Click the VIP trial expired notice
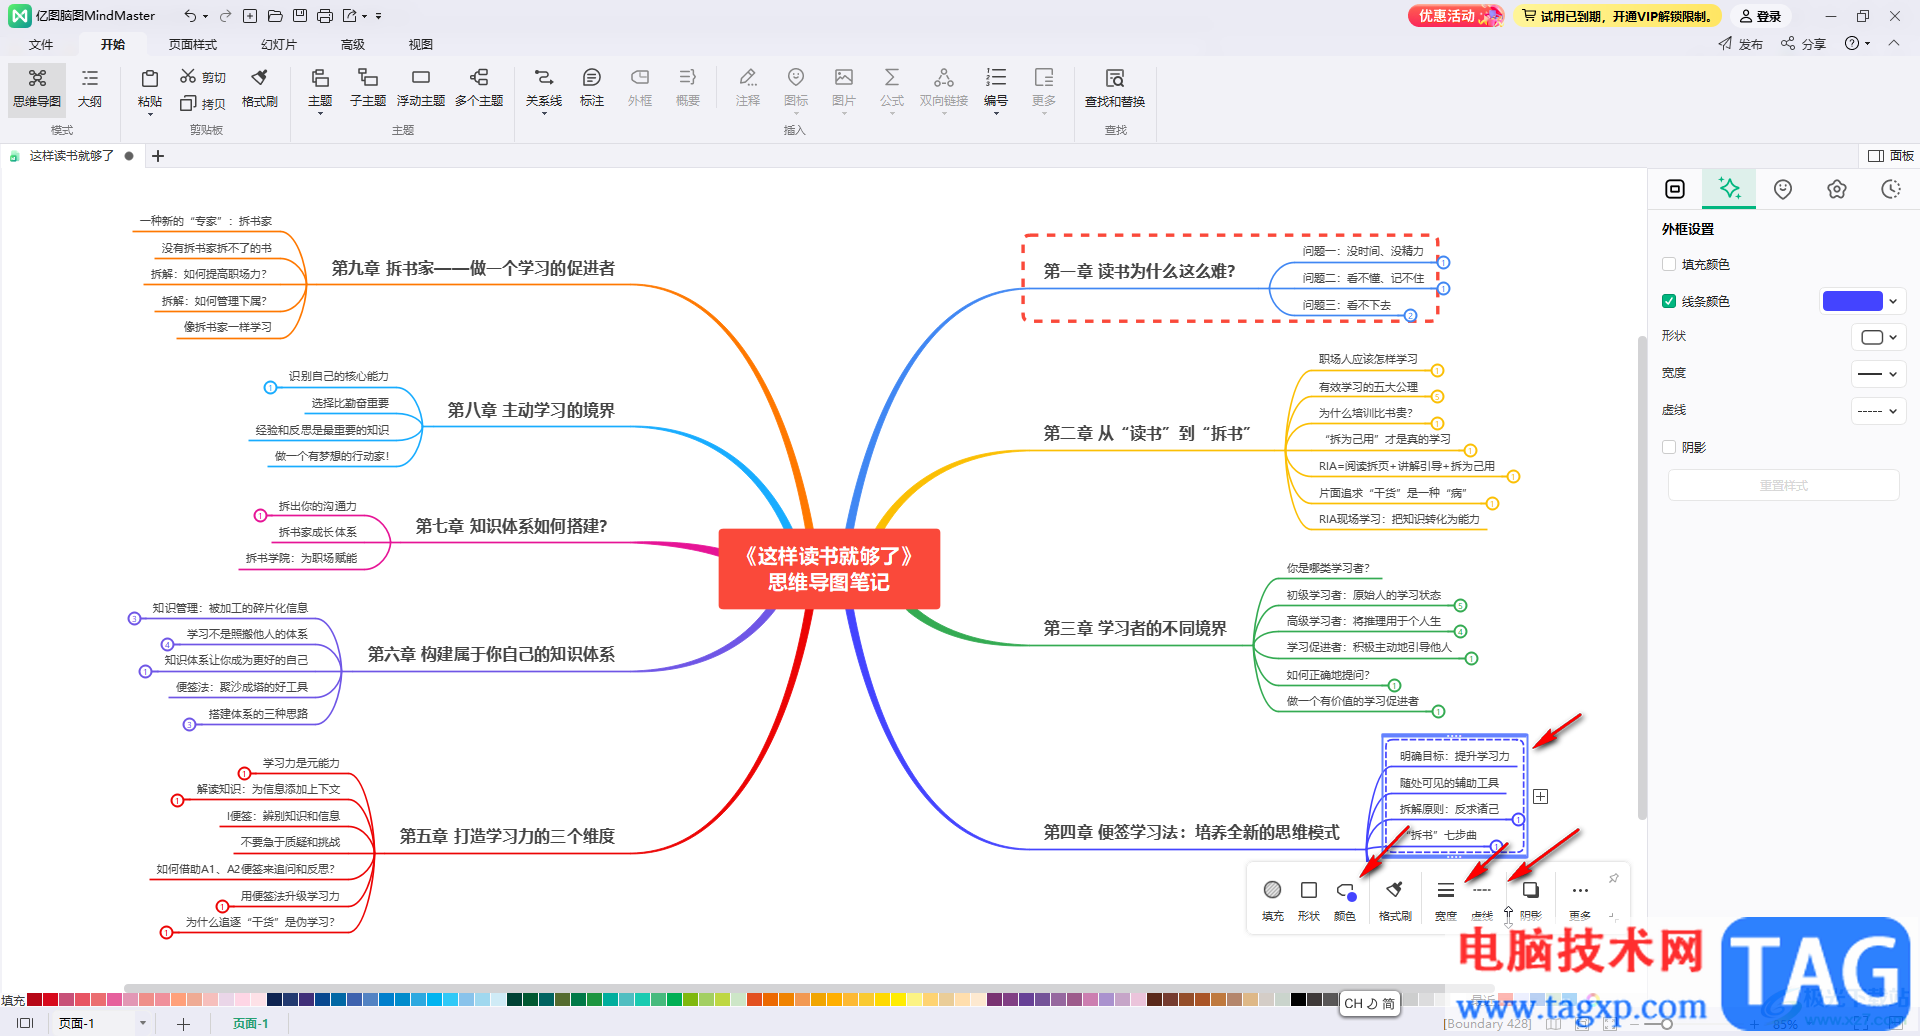 point(1617,16)
